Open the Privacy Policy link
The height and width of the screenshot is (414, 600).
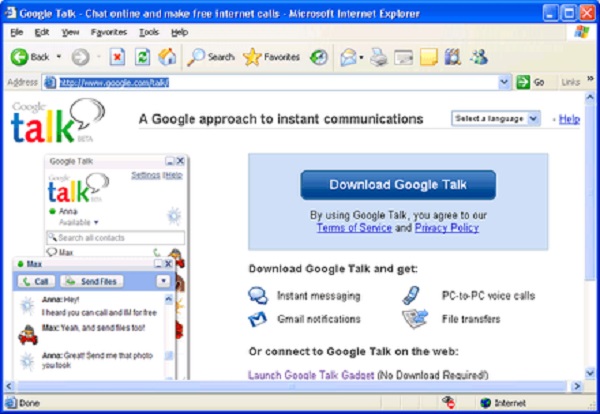point(445,228)
